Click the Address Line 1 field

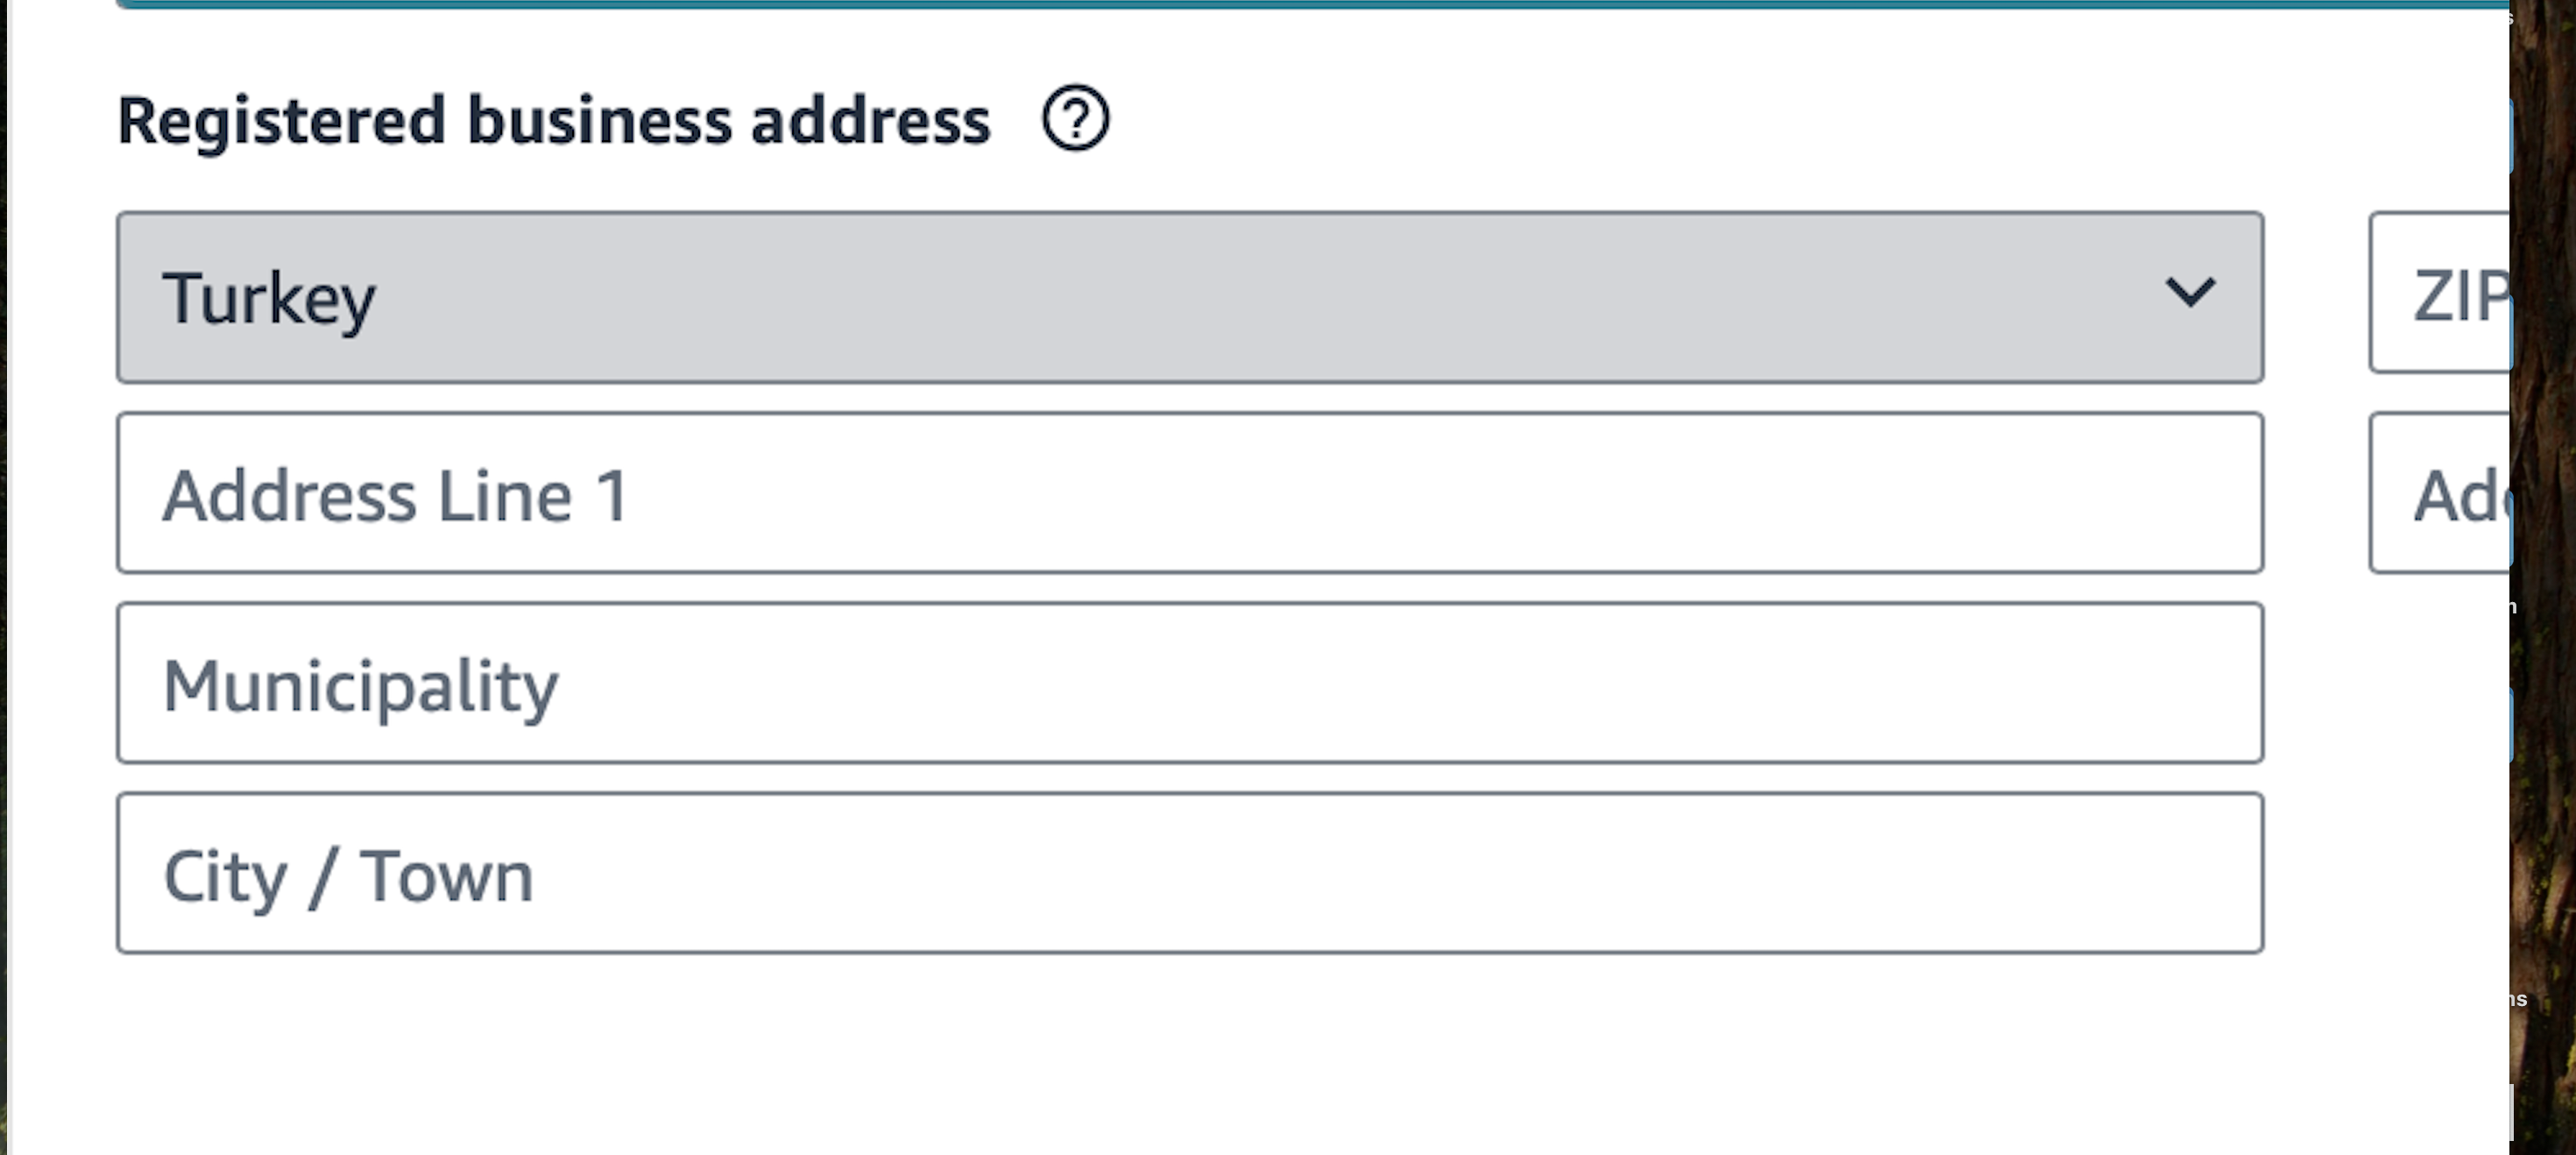[1190, 493]
